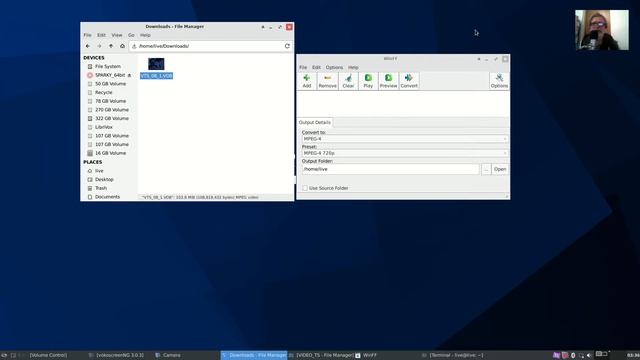
Task: Click the Add button in WinFF toolbar
Action: click(x=307, y=81)
